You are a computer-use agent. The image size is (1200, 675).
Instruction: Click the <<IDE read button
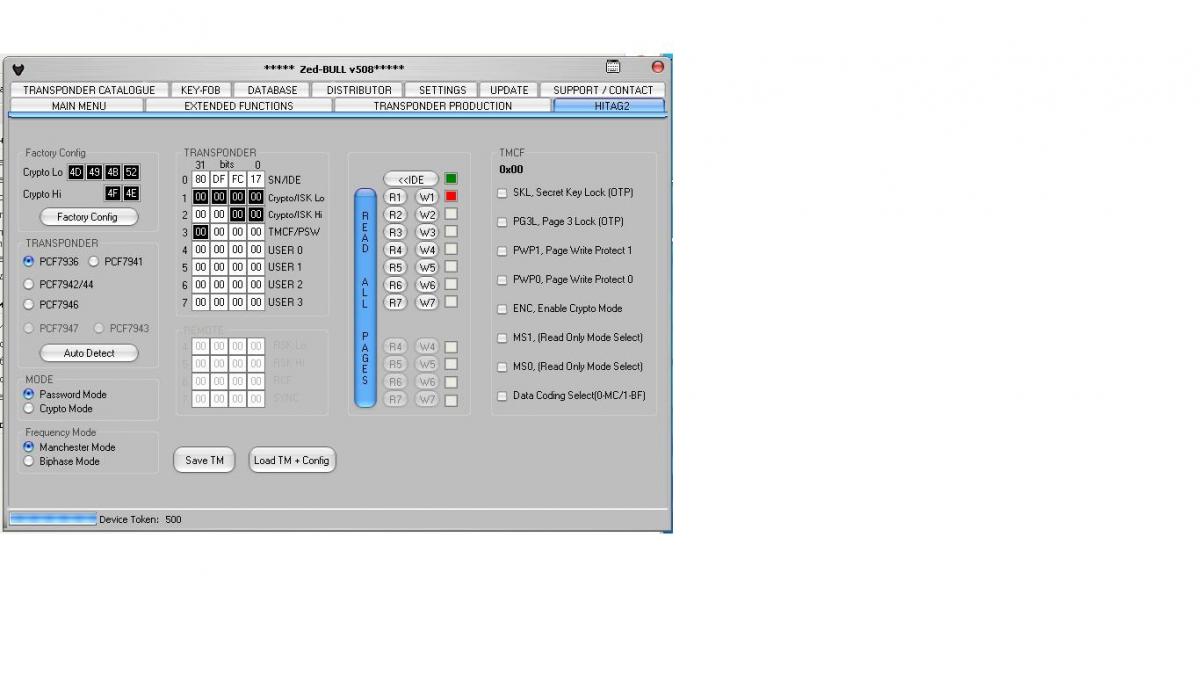pyautogui.click(x=411, y=179)
